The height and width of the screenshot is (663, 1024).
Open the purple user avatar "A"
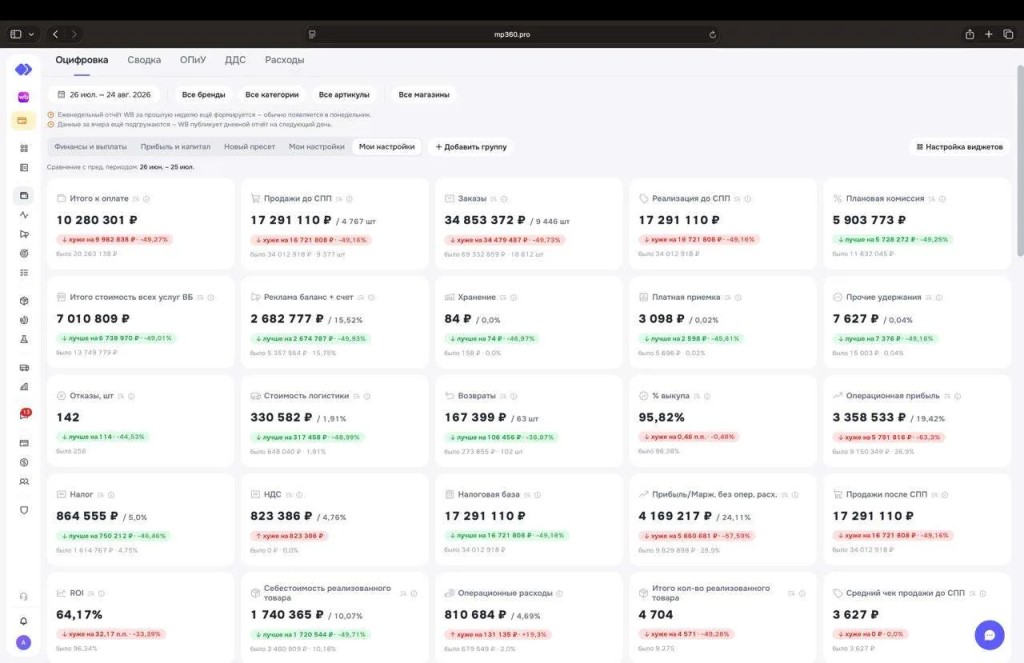(x=24, y=643)
